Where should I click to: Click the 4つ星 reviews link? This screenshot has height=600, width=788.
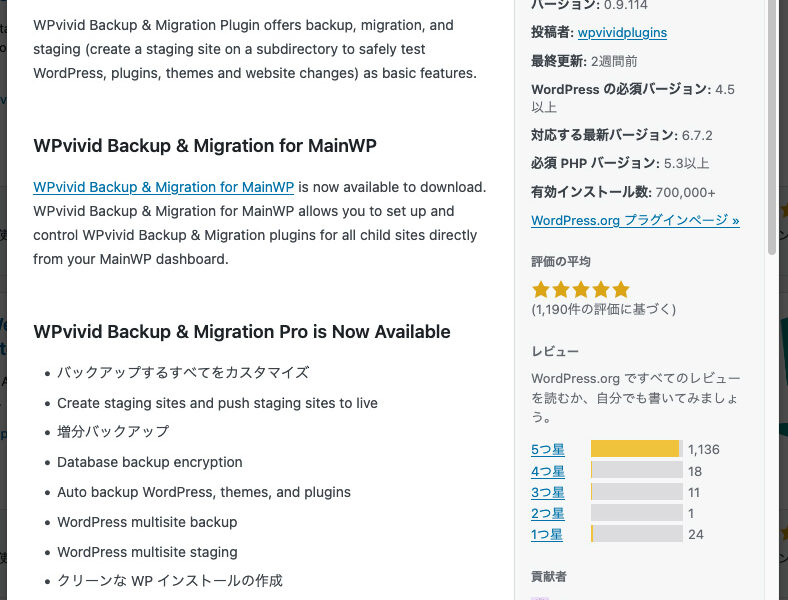pyautogui.click(x=548, y=471)
